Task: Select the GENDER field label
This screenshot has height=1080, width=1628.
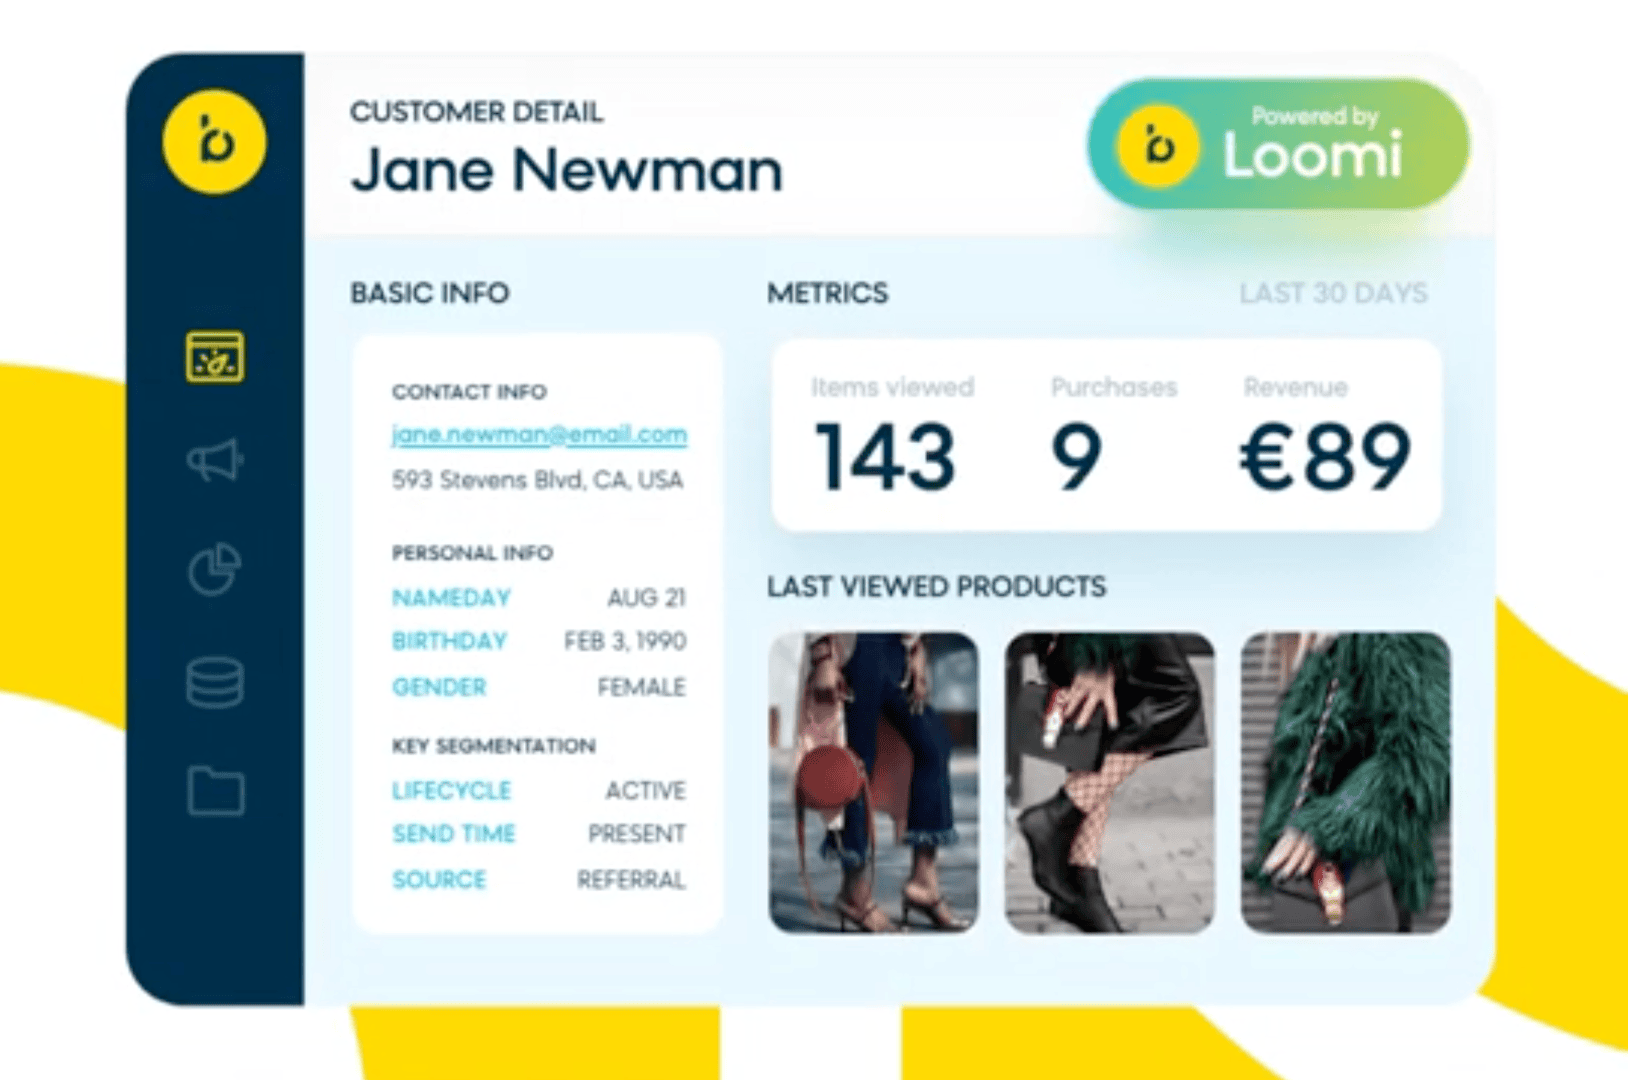Action: pos(439,687)
